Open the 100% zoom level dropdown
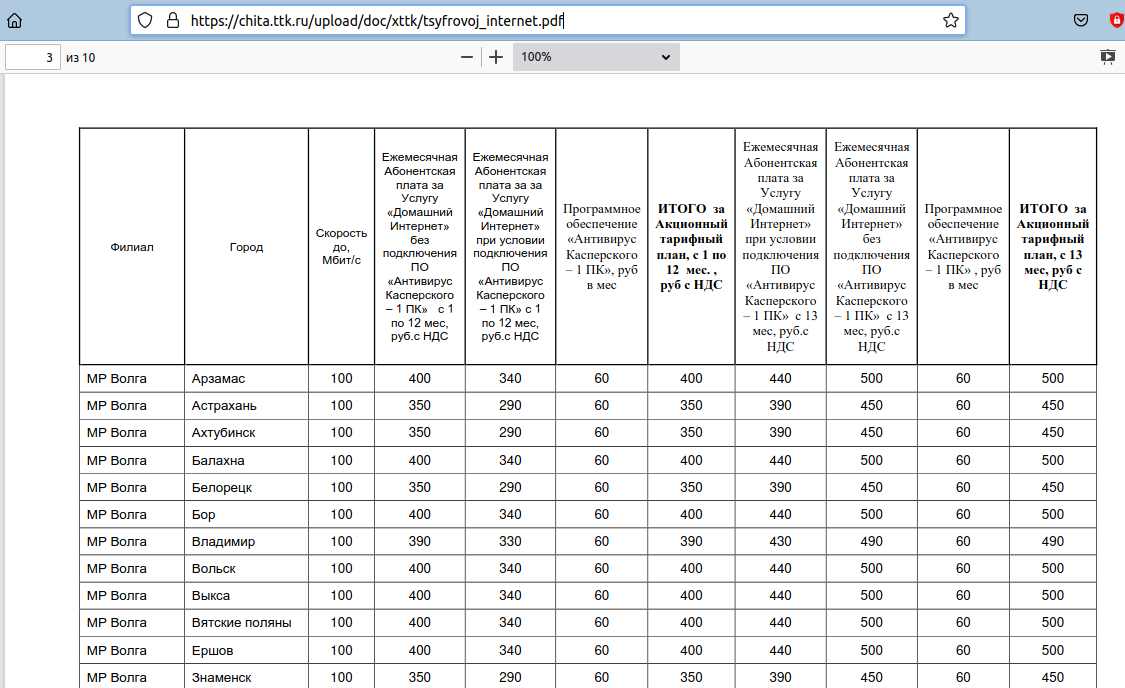Viewport: 1125px width, 688px height. click(x=596, y=57)
